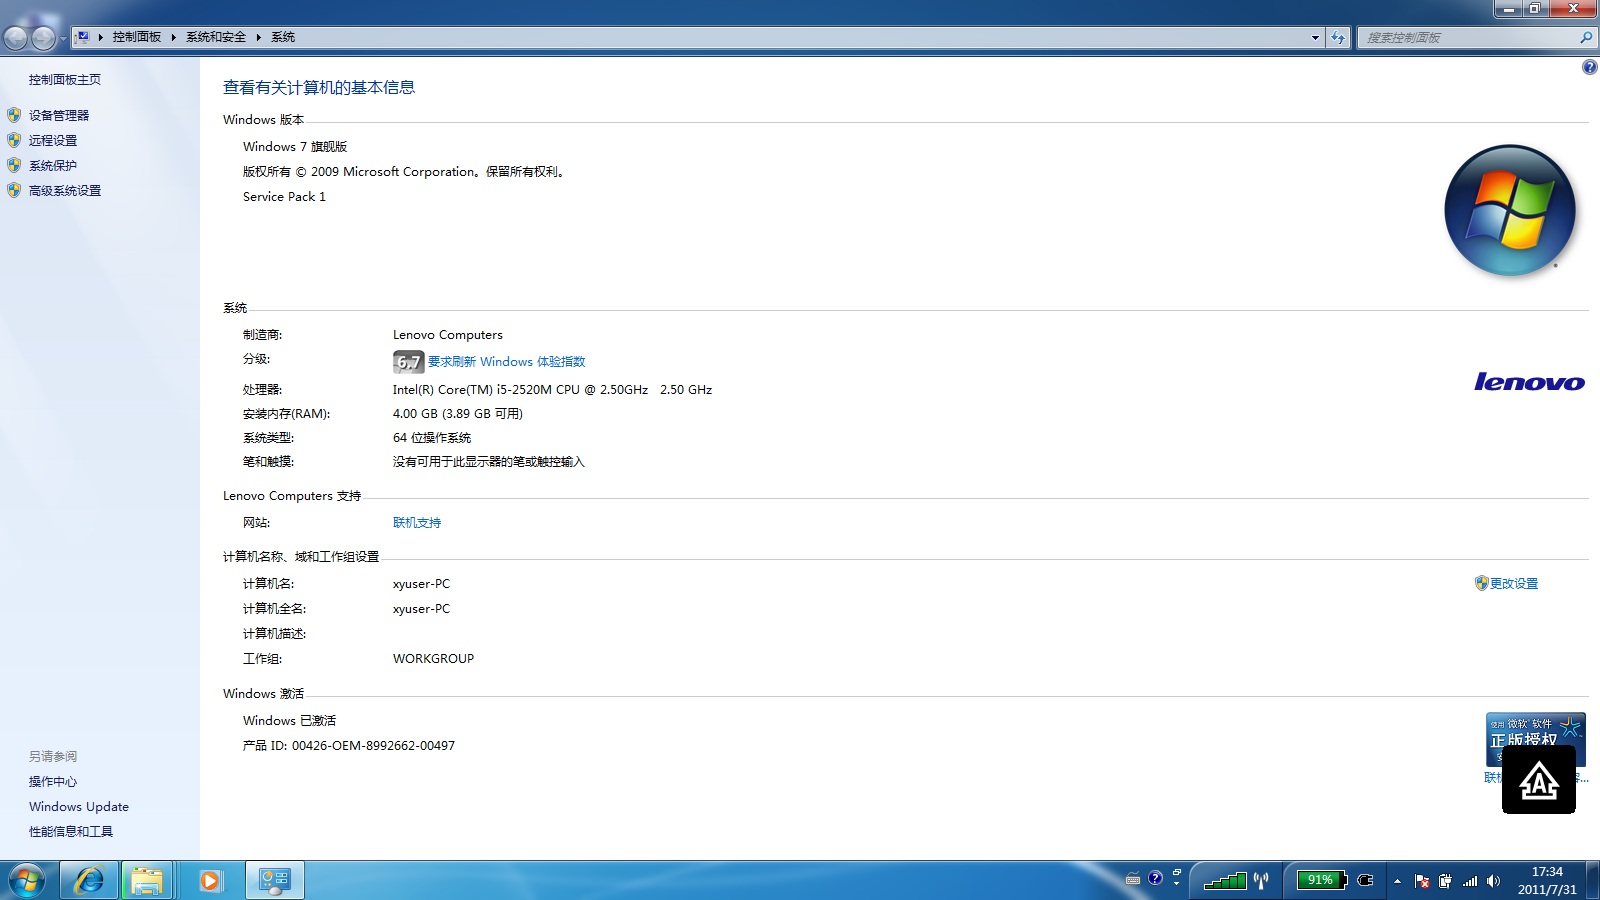Click the lenovo logo
Image resolution: width=1600 pixels, height=900 pixels.
(x=1529, y=382)
